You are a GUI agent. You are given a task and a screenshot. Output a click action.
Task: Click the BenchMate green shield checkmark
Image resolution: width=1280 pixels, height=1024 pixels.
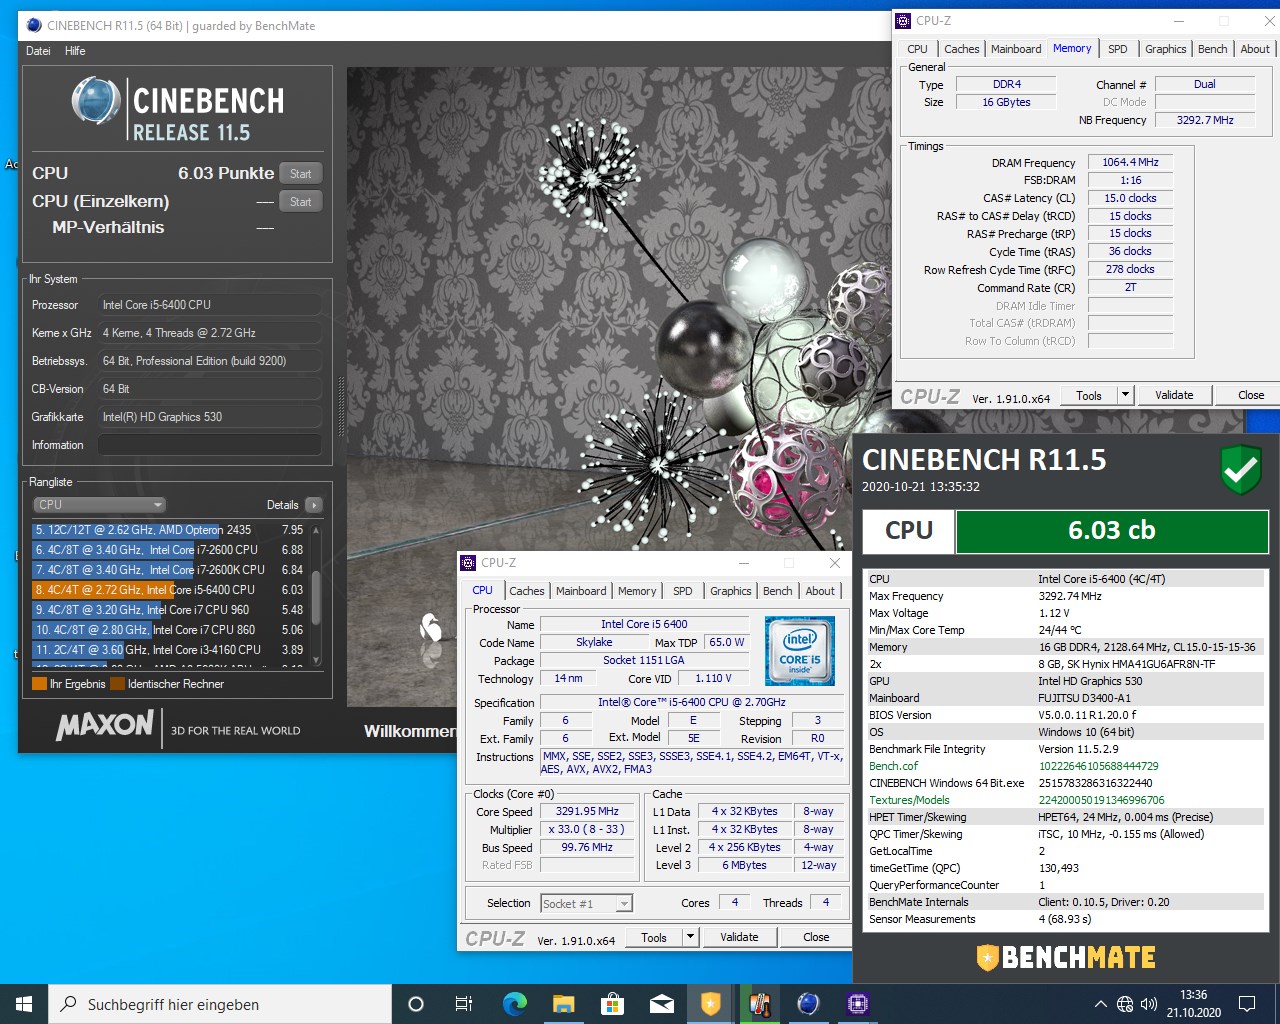click(1241, 470)
